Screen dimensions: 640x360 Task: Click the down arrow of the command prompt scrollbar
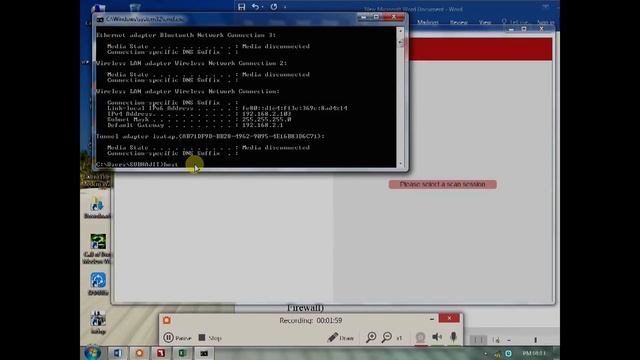tap(400, 164)
